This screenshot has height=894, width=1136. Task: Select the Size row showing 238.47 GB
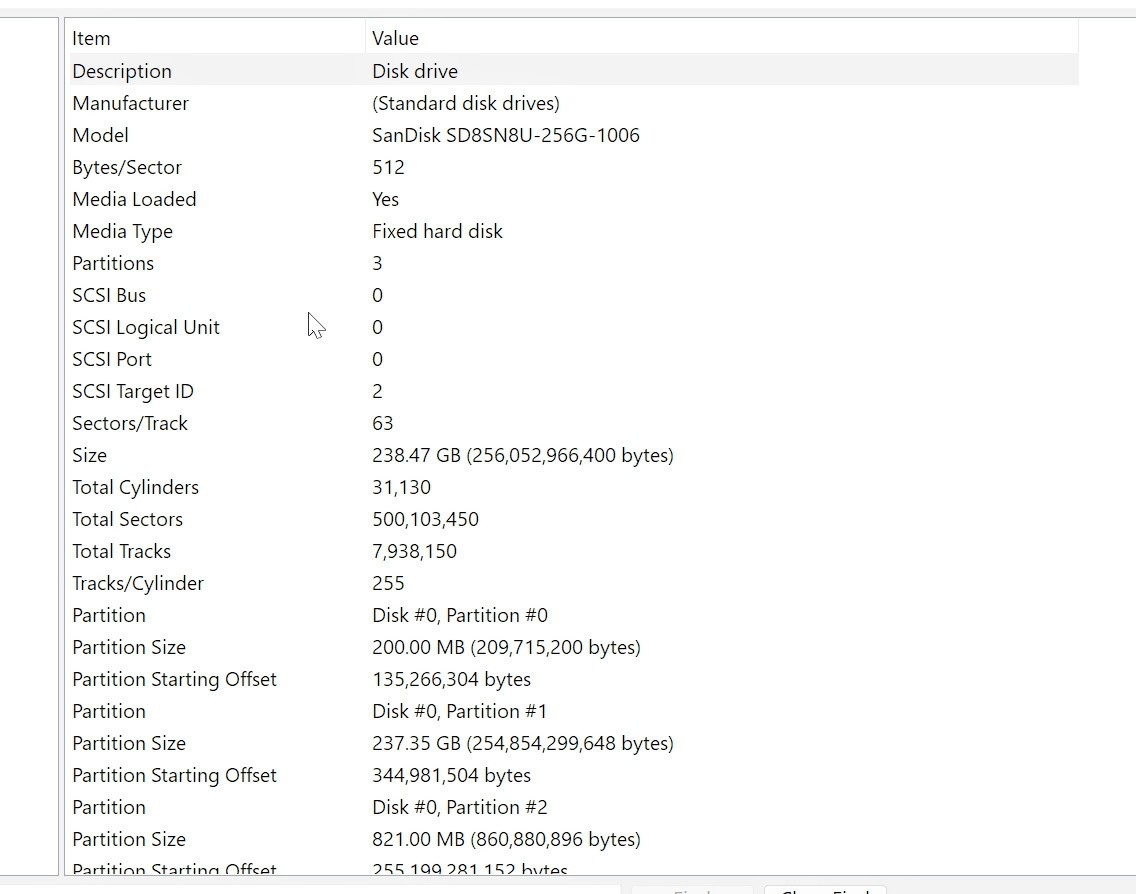tap(575, 455)
